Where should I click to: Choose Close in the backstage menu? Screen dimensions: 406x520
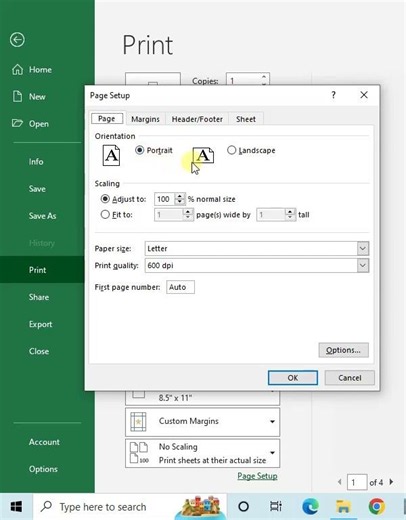tap(39, 351)
